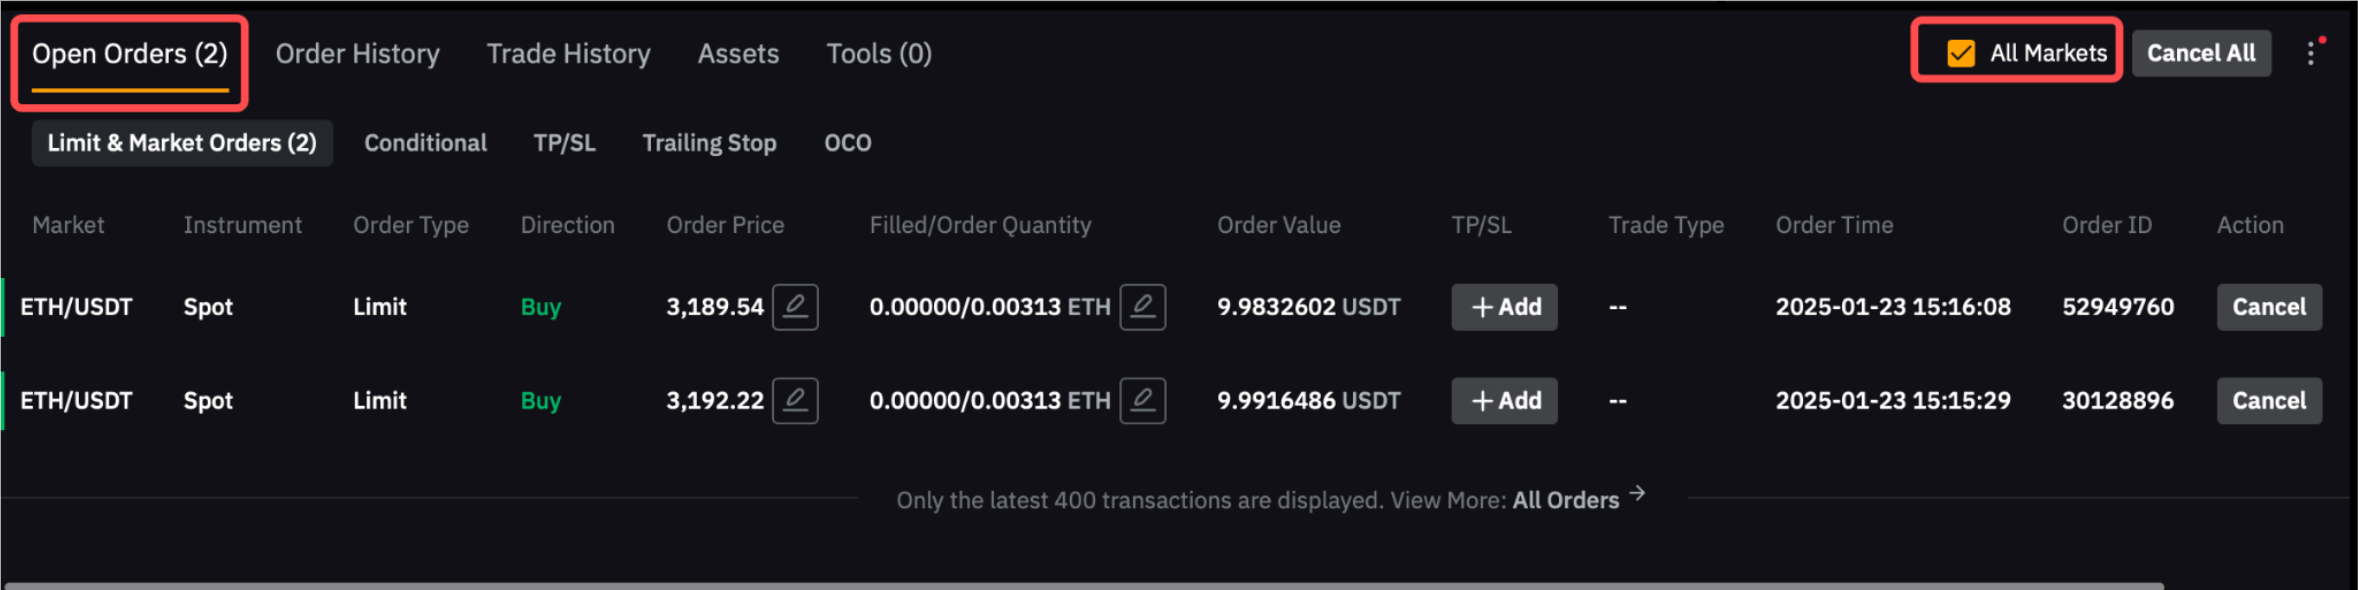Viewport: 2358px width, 590px height.
Task: View the TP/SL orders sub-tab
Action: 564,143
